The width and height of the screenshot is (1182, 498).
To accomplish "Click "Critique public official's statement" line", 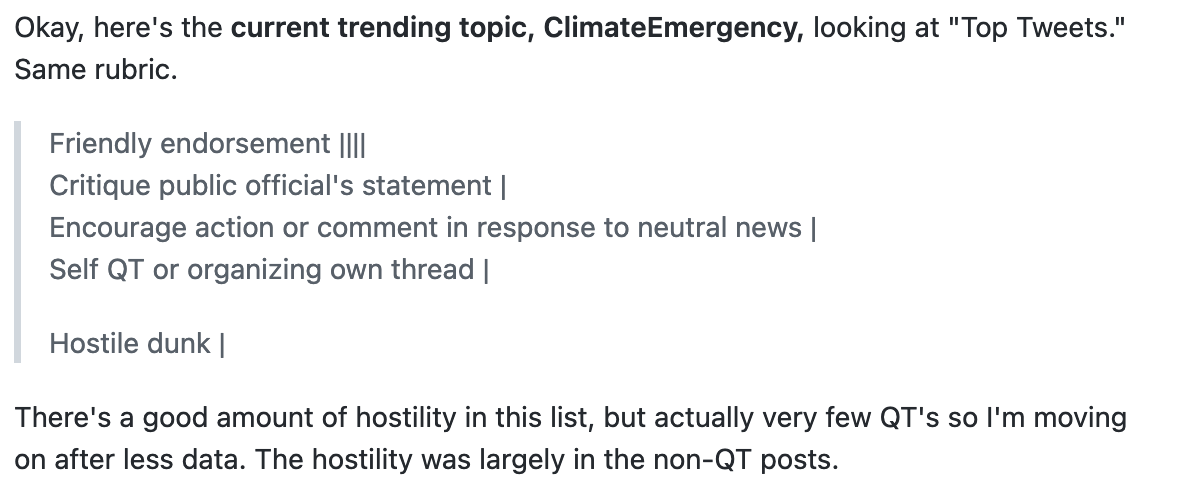I will click(277, 185).
